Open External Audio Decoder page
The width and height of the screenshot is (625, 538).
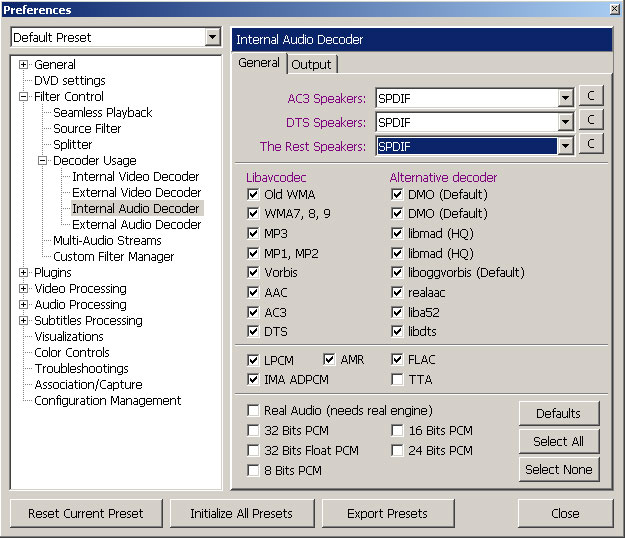point(137,225)
